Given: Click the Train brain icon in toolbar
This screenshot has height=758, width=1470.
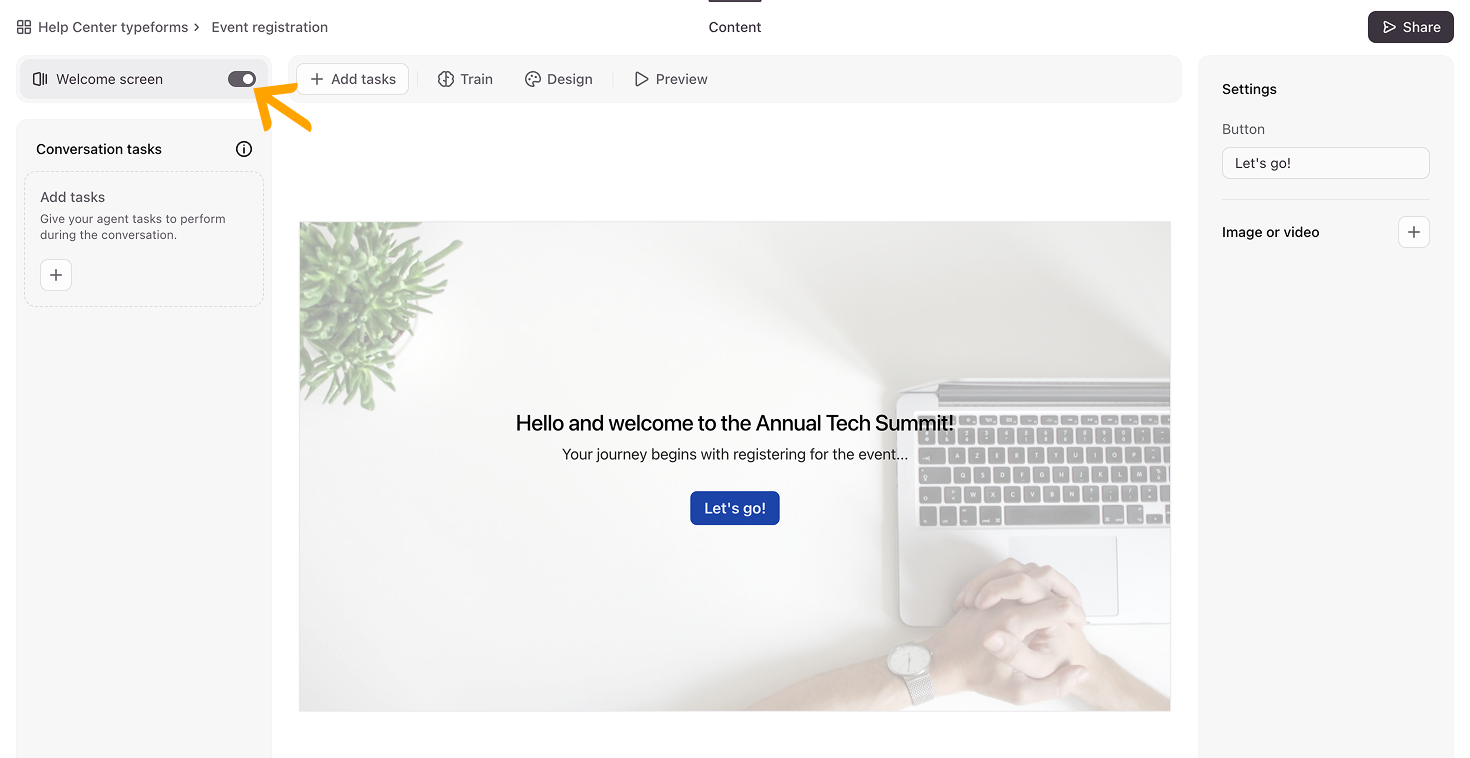Looking at the screenshot, I should [446, 79].
